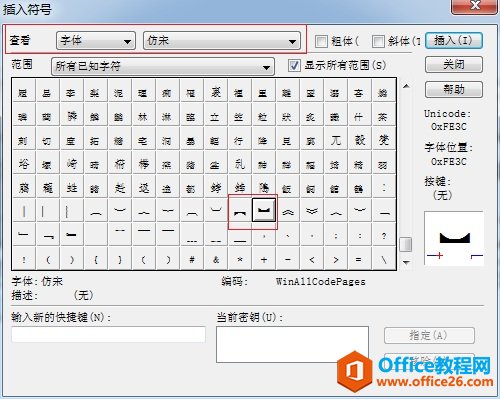Click the 关闭 close button
The image size is (500, 399).
tap(454, 65)
